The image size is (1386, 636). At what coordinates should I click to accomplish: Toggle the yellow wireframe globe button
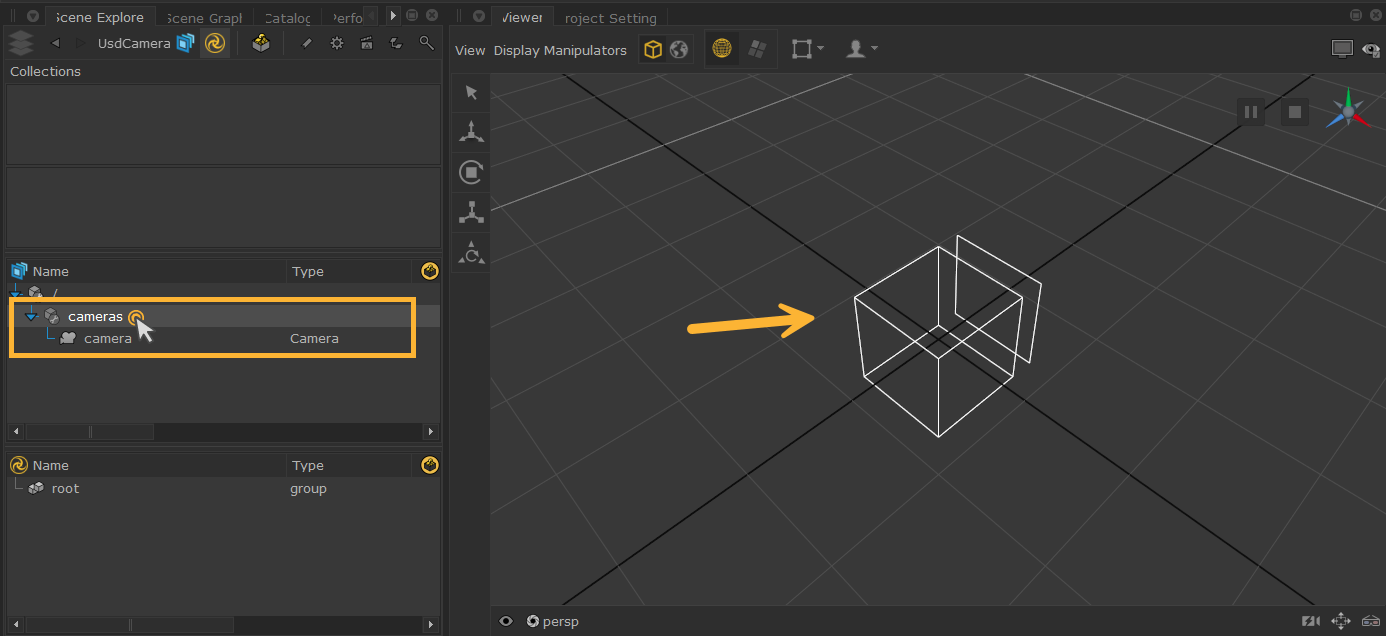pyautogui.click(x=722, y=49)
